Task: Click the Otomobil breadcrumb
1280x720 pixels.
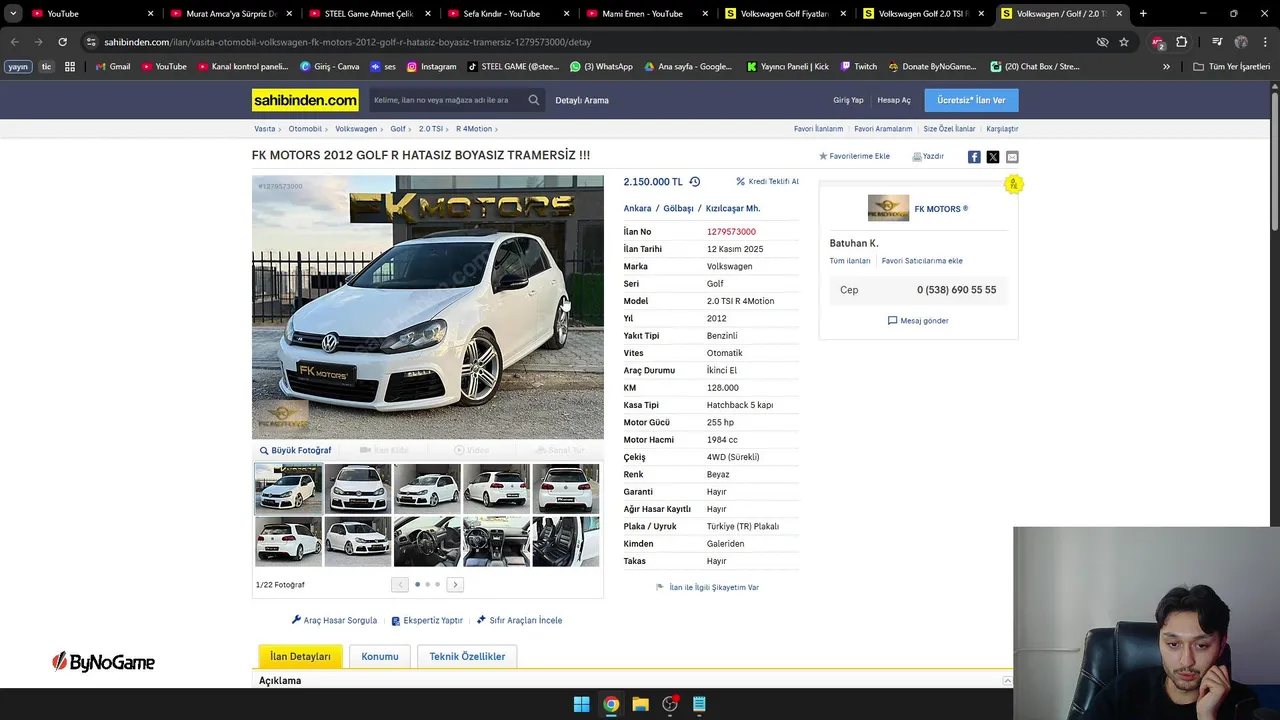Action: click(x=305, y=129)
